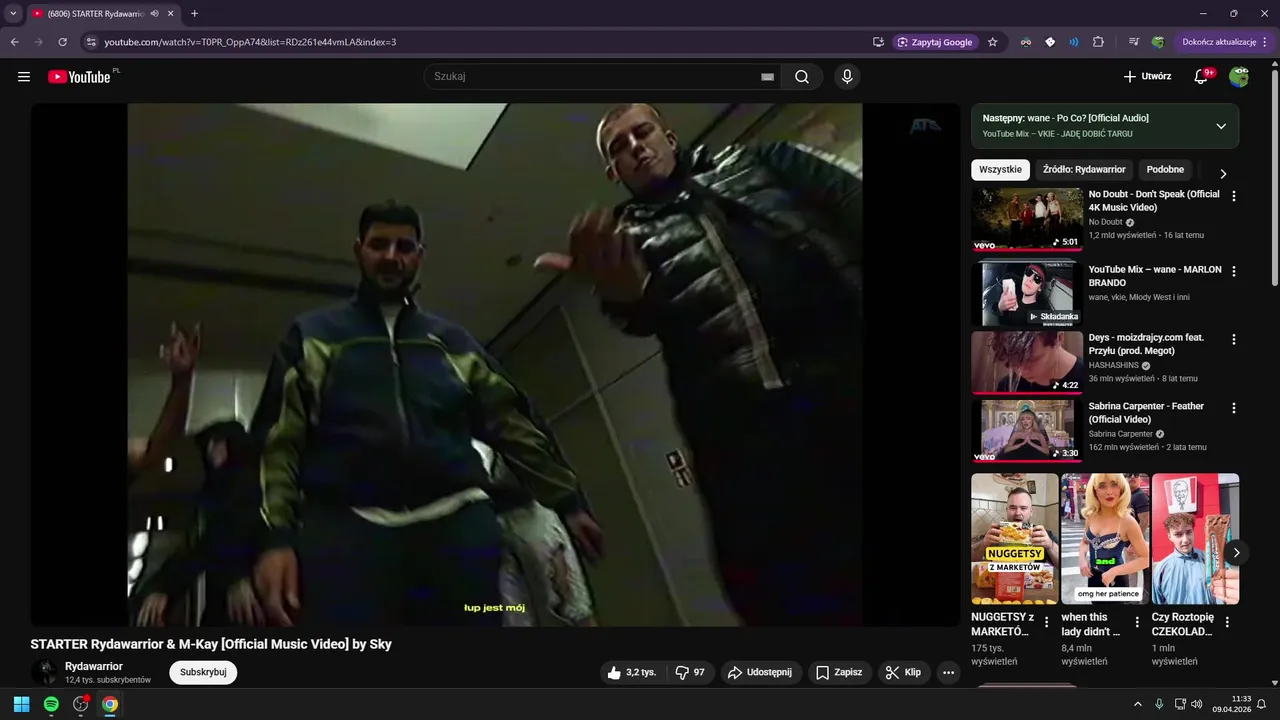Open the Sabrina Carpenter Feather thumbnail
The image size is (1280, 720).
[1027, 431]
